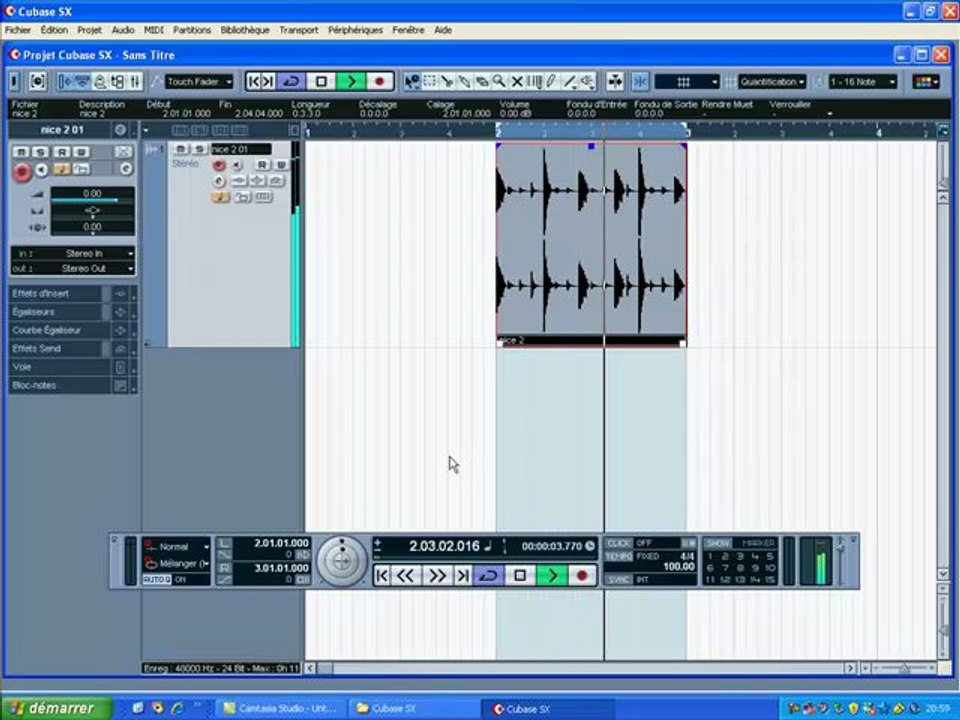Enable record on track nice 2 01
Screen dimensions: 960x720
coord(219,165)
